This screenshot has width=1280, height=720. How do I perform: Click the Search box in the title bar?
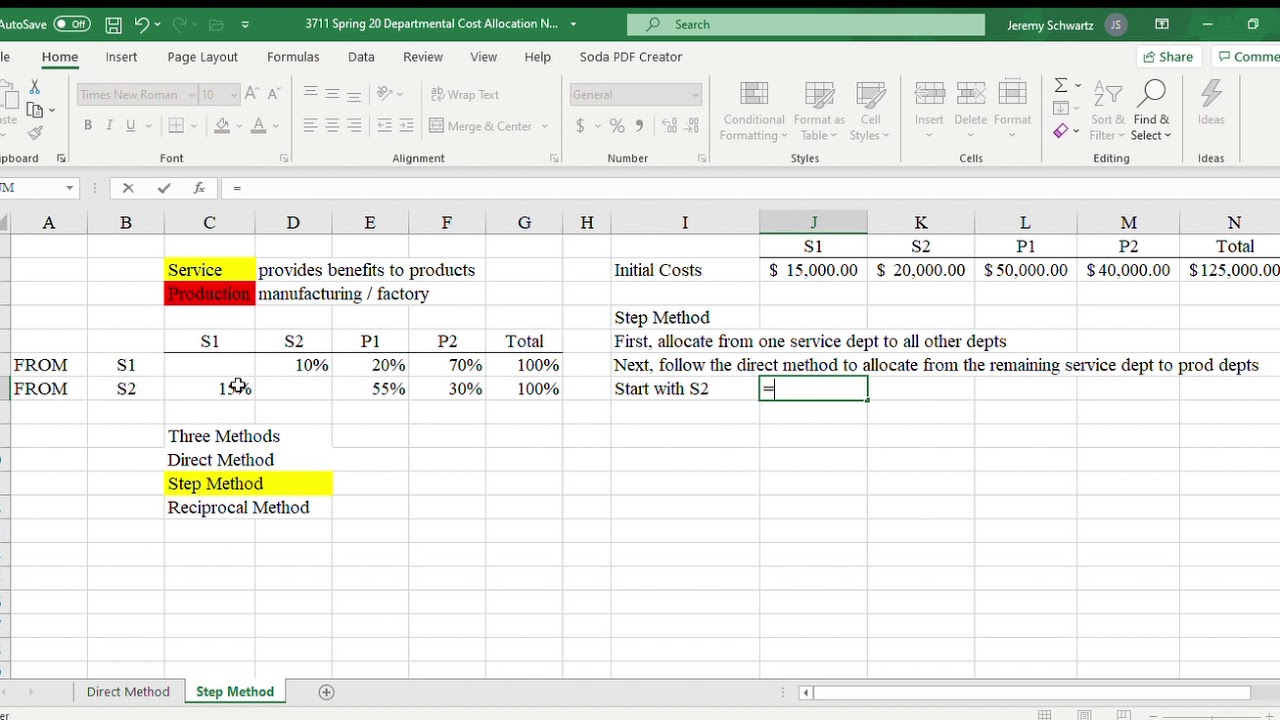click(806, 24)
